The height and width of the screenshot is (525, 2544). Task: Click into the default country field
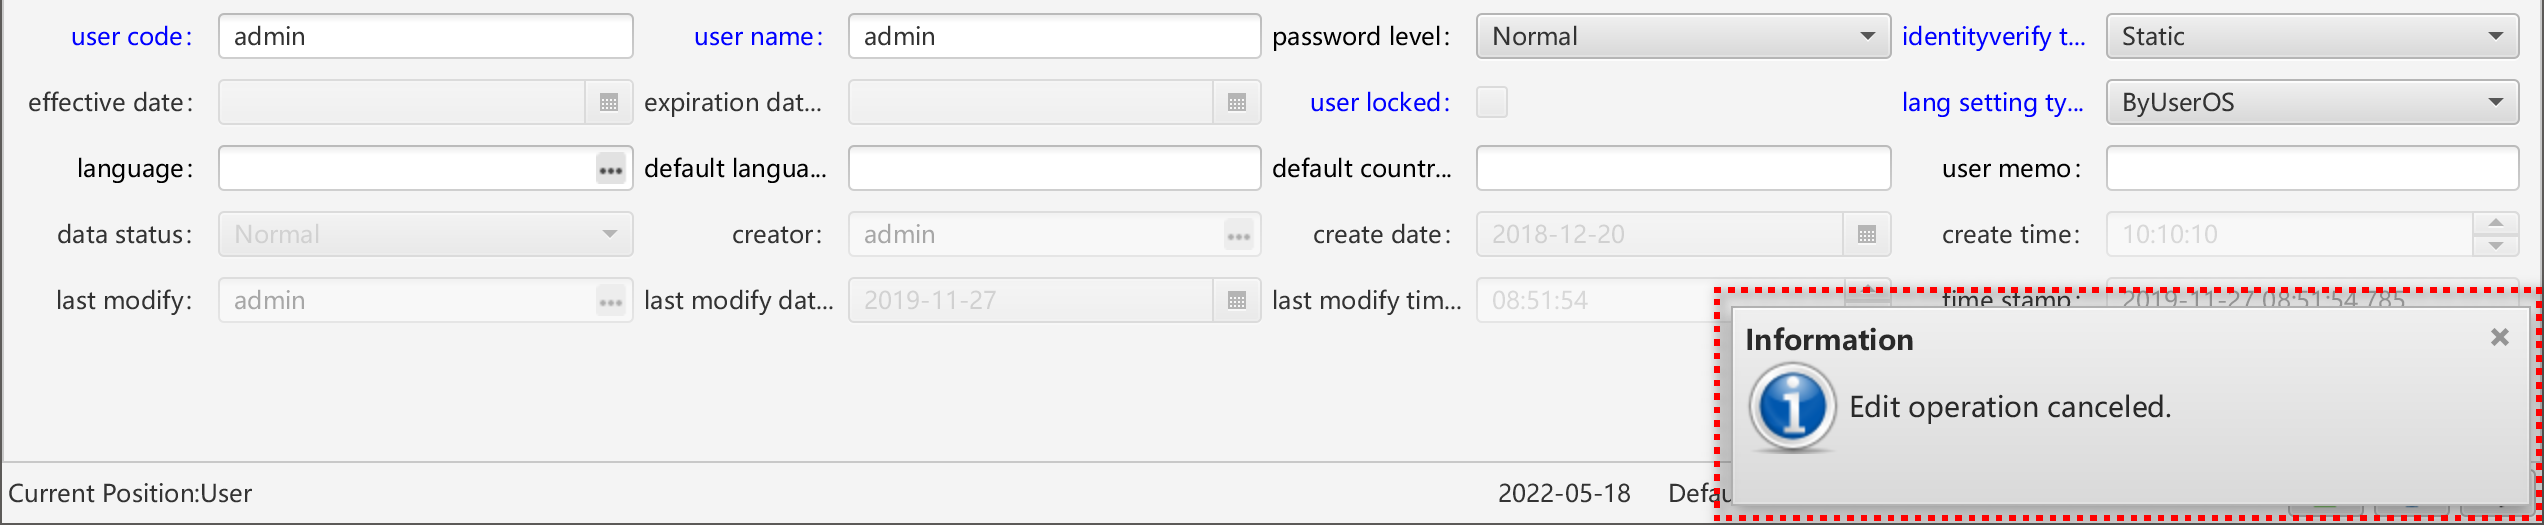(x=1683, y=168)
